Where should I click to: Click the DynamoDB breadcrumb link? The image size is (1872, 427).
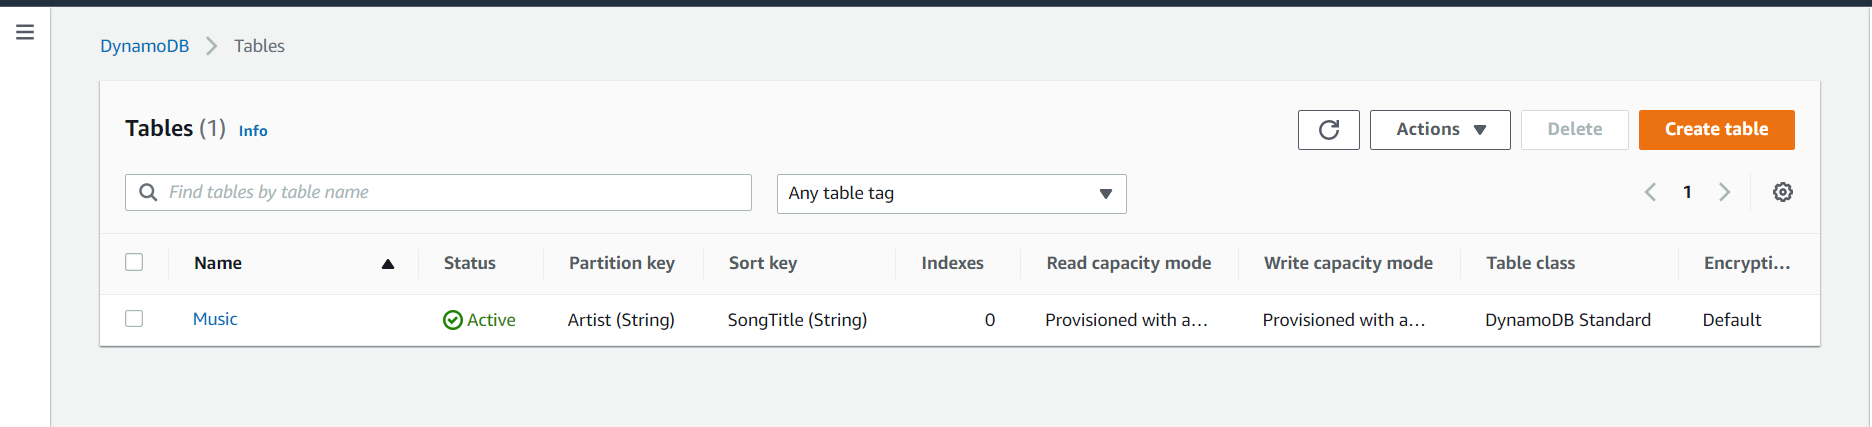(x=144, y=46)
